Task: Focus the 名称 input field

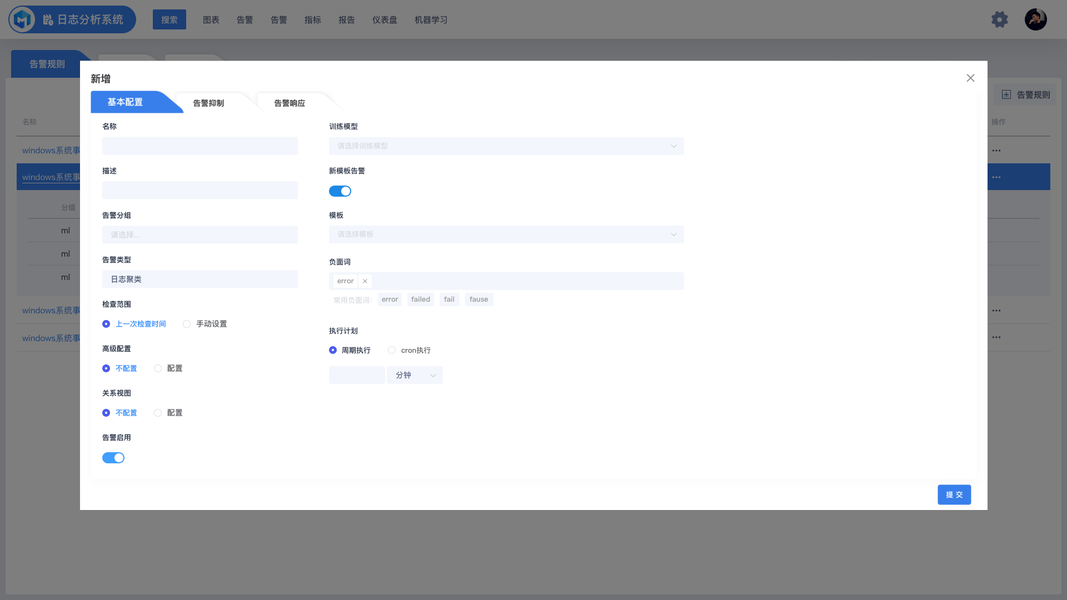Action: point(200,146)
